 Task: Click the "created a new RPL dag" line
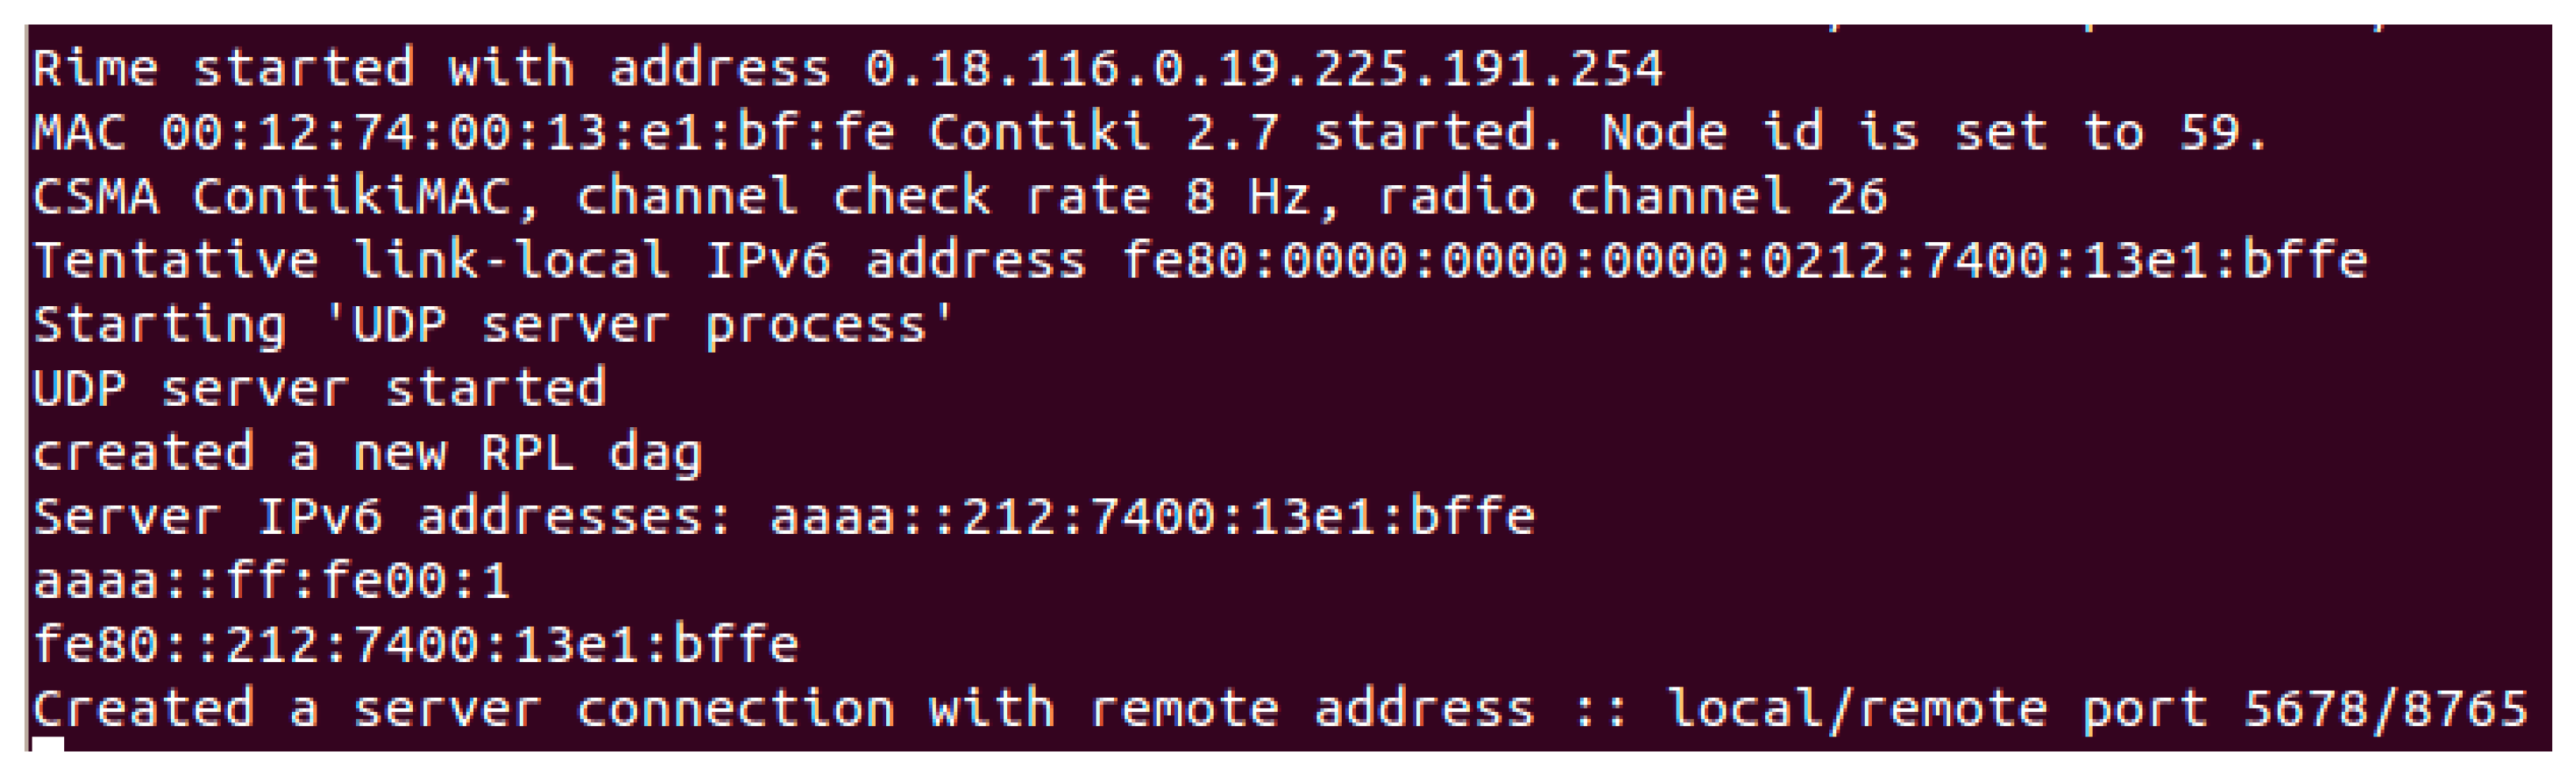368,453
